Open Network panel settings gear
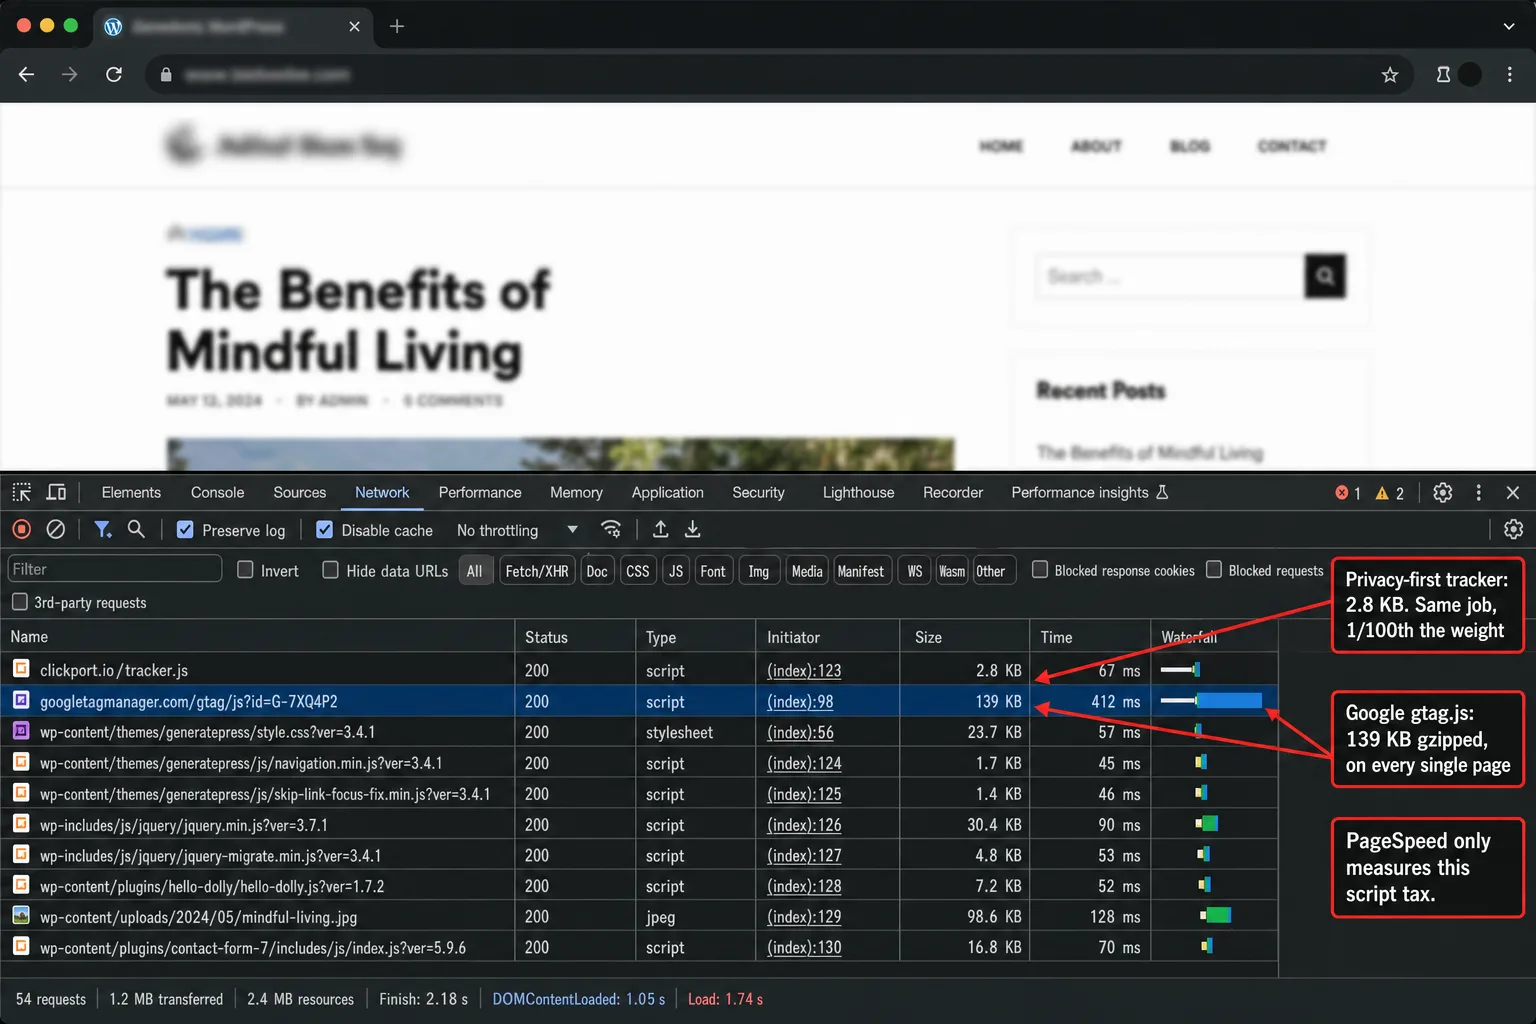 [1513, 529]
